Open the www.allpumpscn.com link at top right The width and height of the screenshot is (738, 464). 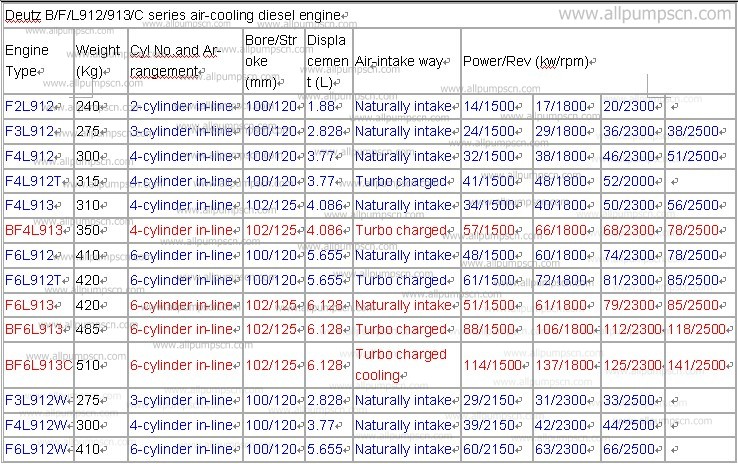(644, 15)
